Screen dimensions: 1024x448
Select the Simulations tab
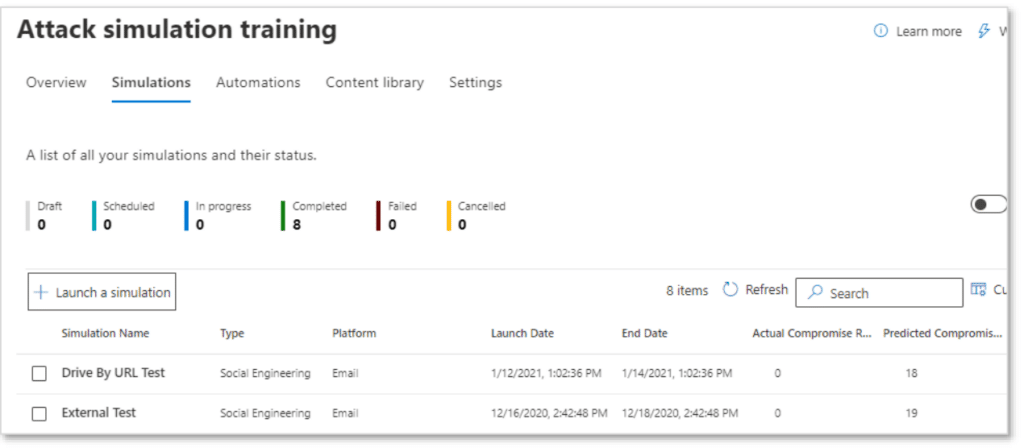pyautogui.click(x=151, y=82)
